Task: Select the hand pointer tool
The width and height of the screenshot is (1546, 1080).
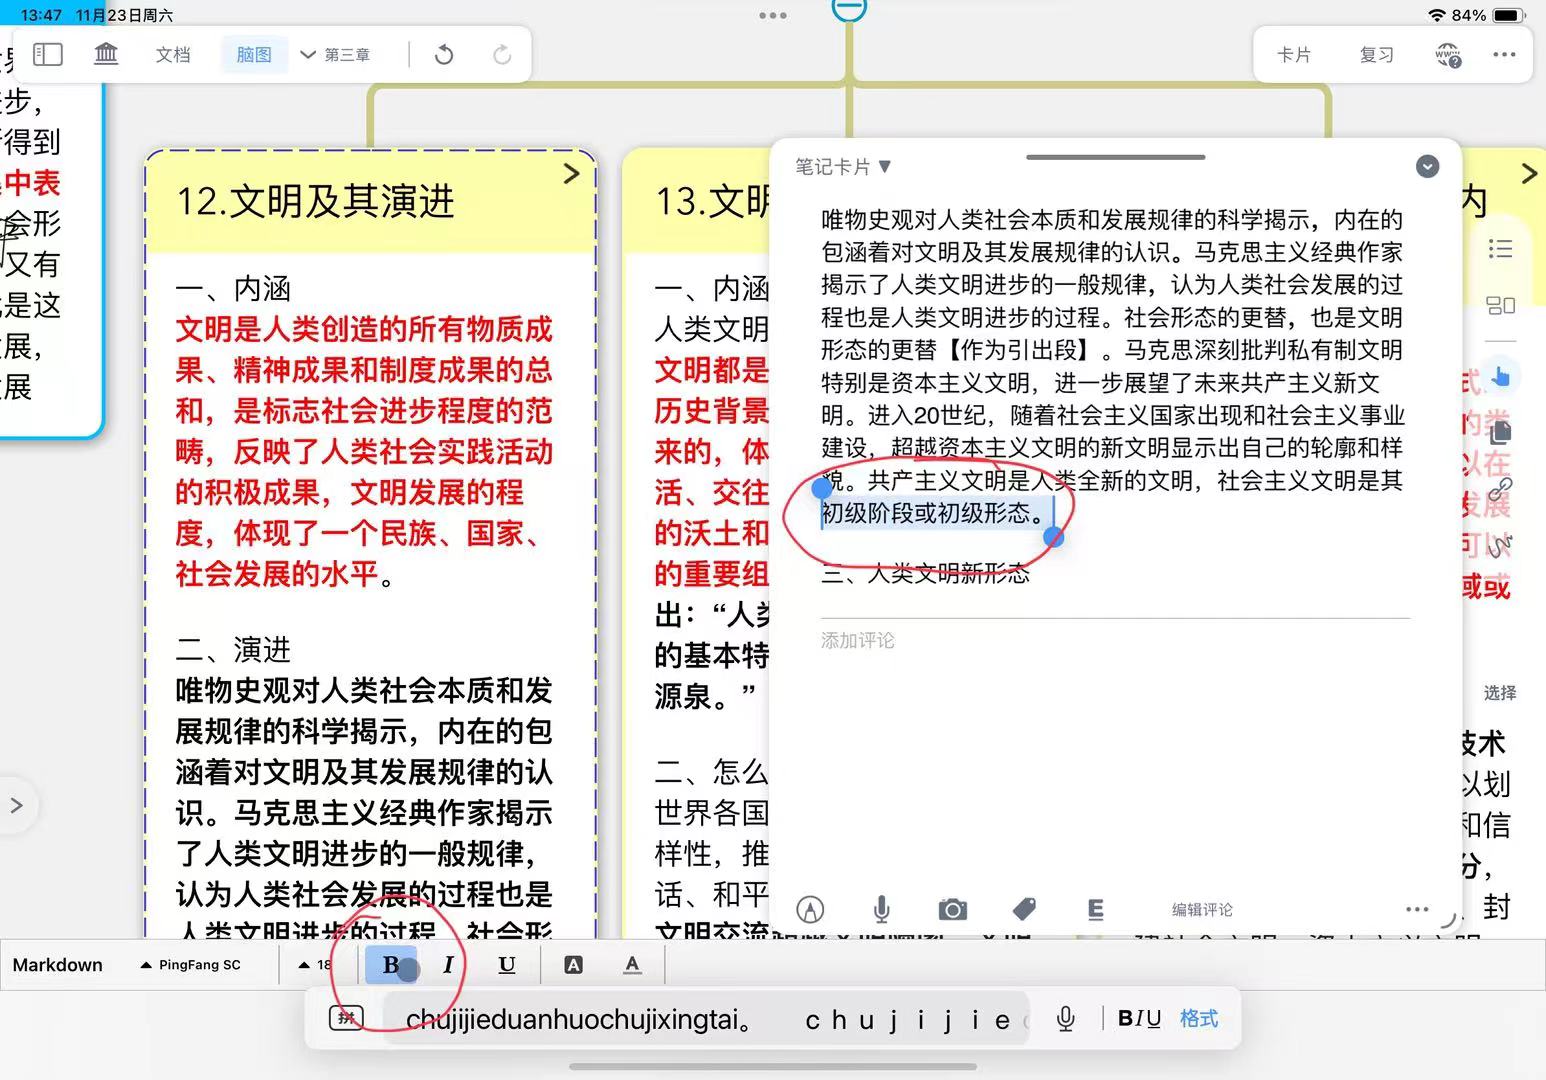Action: coord(1500,377)
